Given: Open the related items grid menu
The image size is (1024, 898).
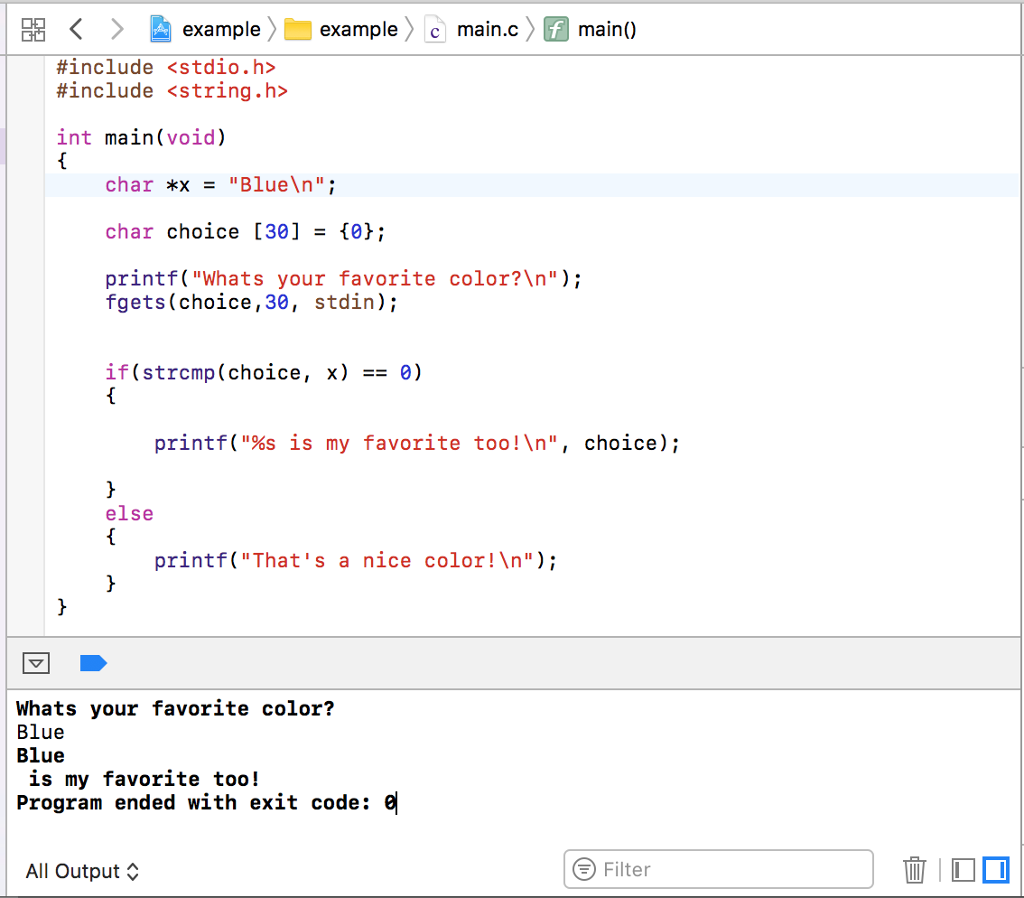Looking at the screenshot, I should [x=33, y=29].
